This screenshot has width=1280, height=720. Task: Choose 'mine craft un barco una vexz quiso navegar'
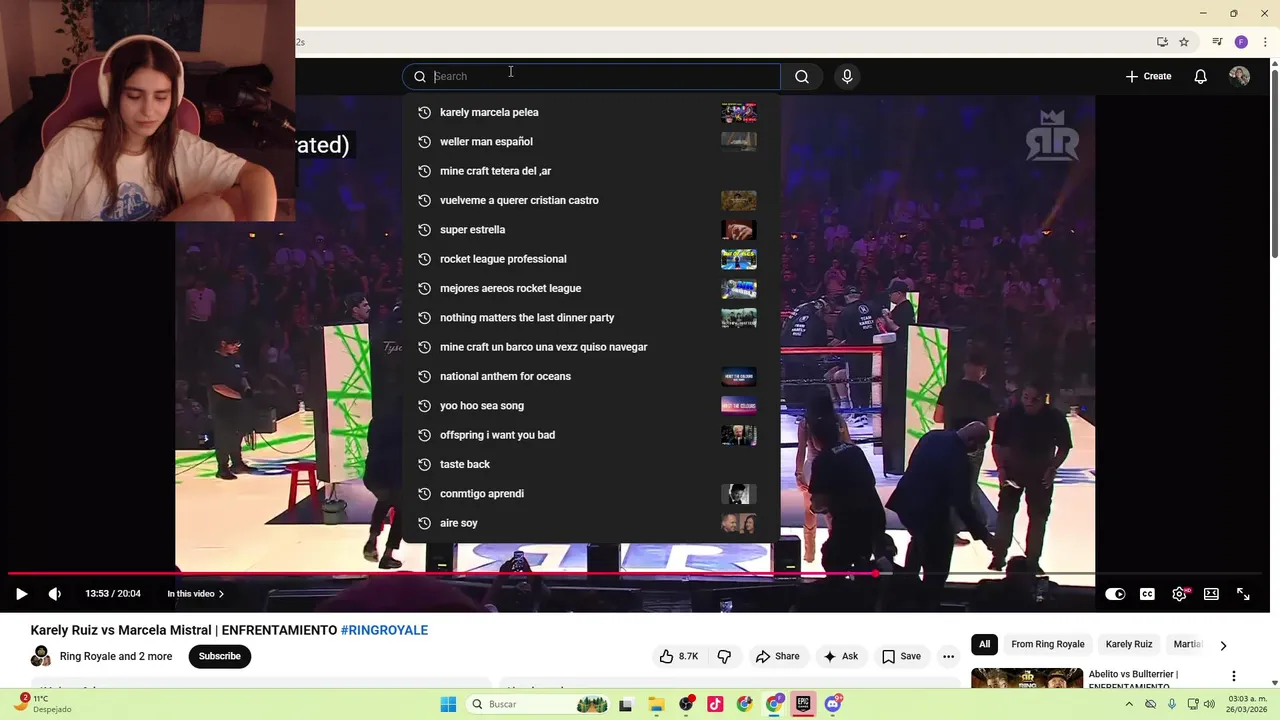click(x=591, y=347)
